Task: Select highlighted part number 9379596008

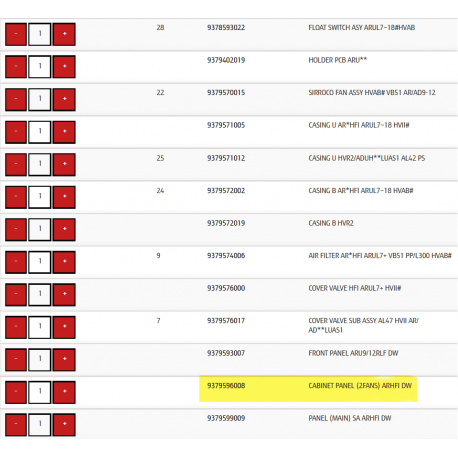Action: coord(226,386)
